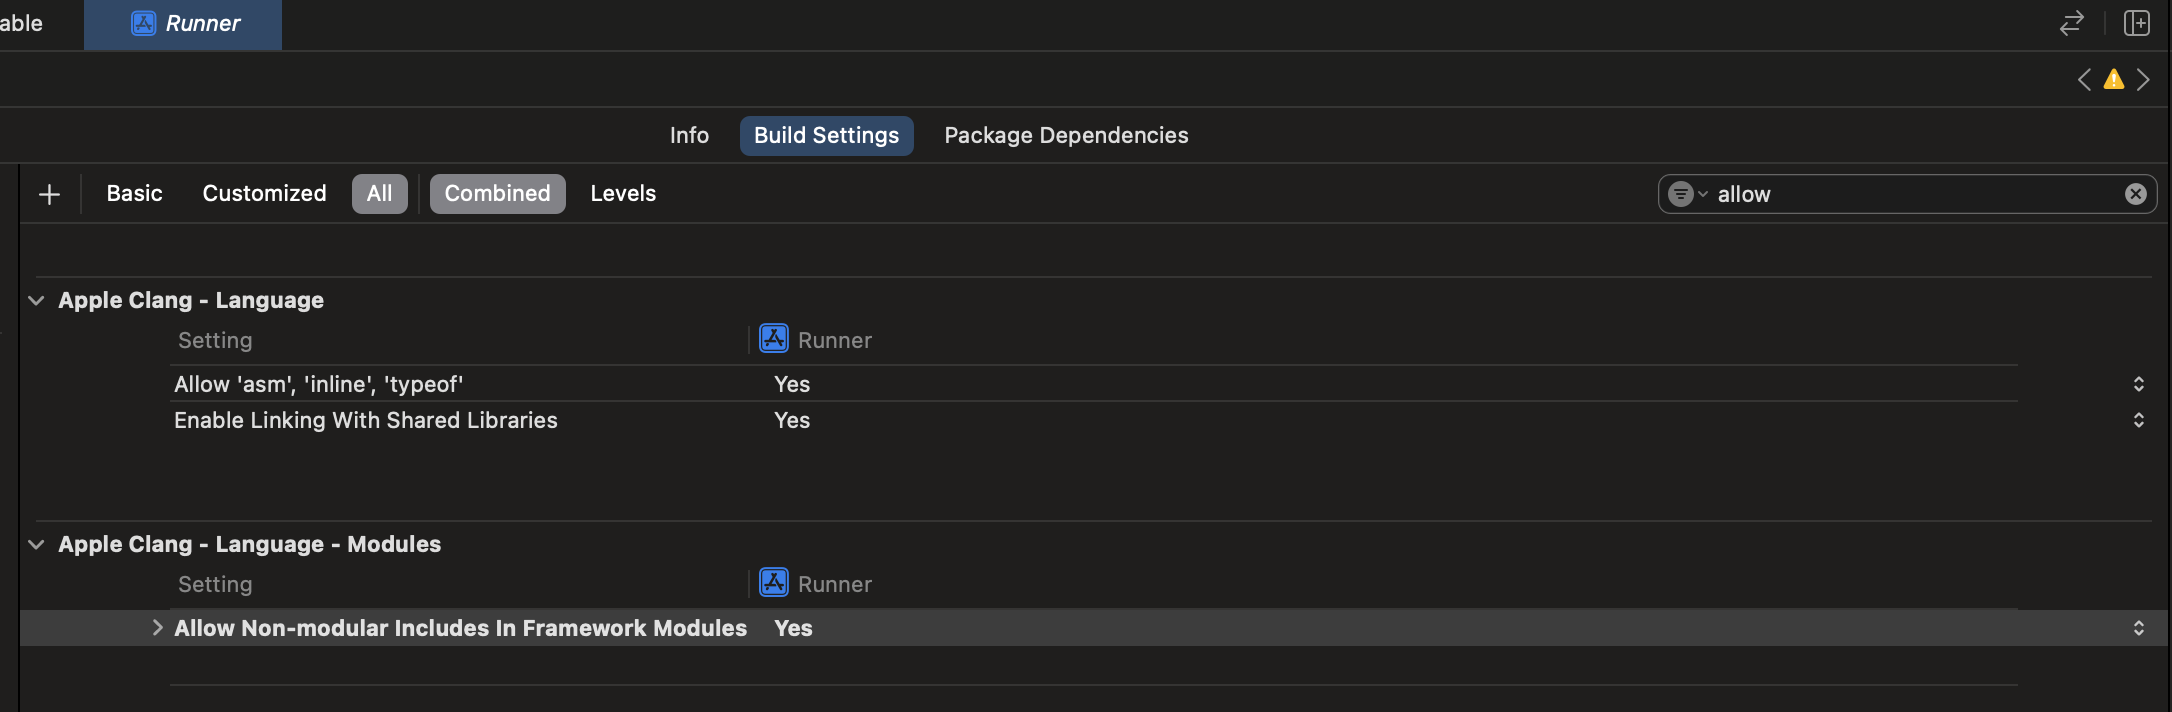
Task: Add a build setting with plus button
Action: [x=49, y=194]
